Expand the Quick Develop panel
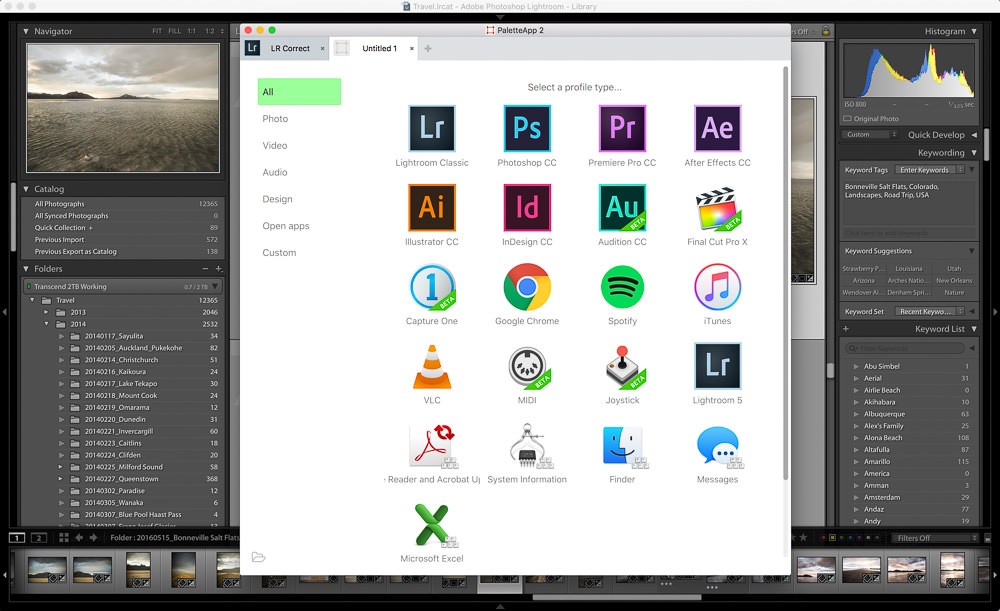Image resolution: width=1000 pixels, height=611 pixels. (974, 135)
